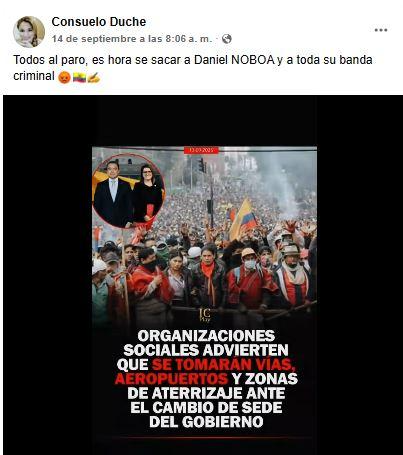Click the man with red scarf at center
403x455 pixels.
click(209, 275)
